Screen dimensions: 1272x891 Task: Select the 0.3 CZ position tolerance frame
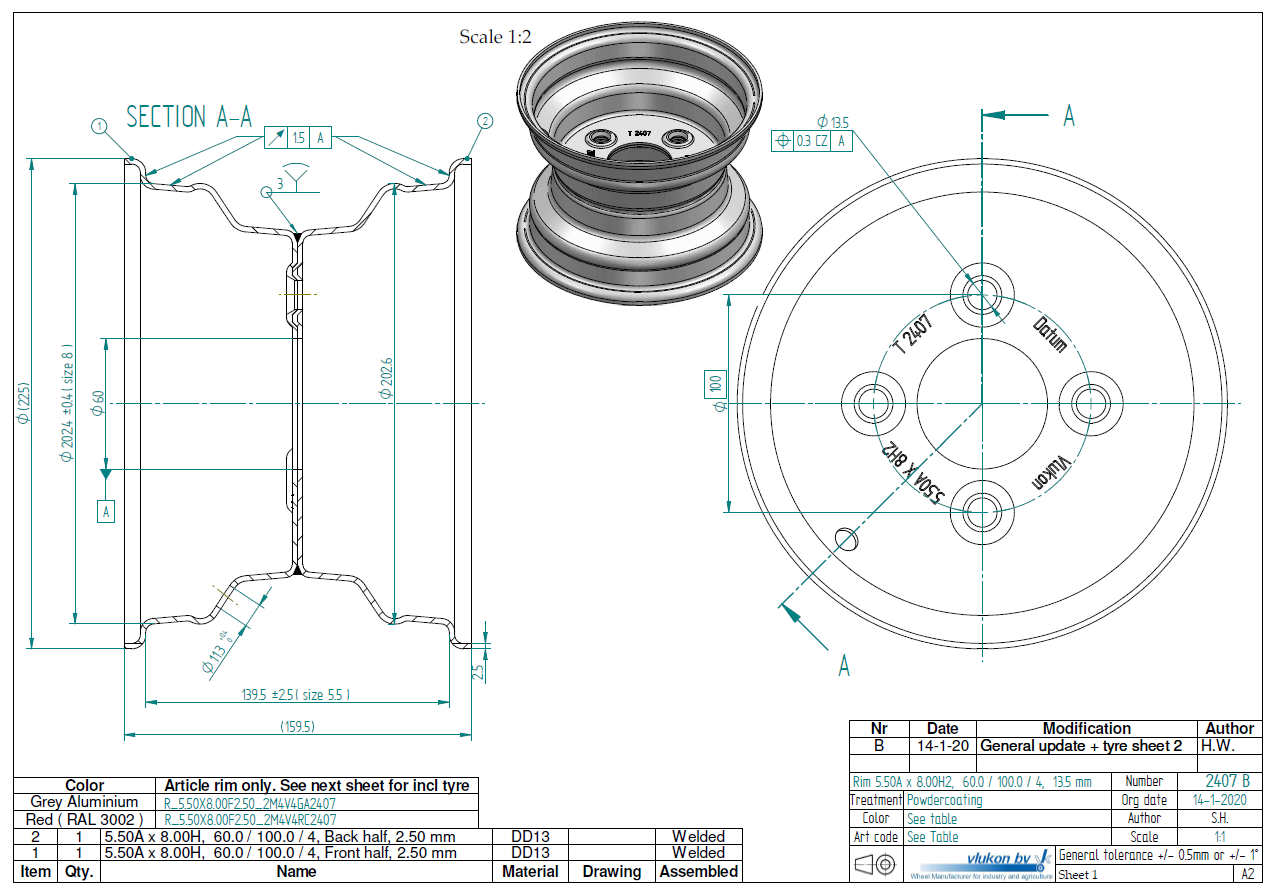tap(812, 141)
